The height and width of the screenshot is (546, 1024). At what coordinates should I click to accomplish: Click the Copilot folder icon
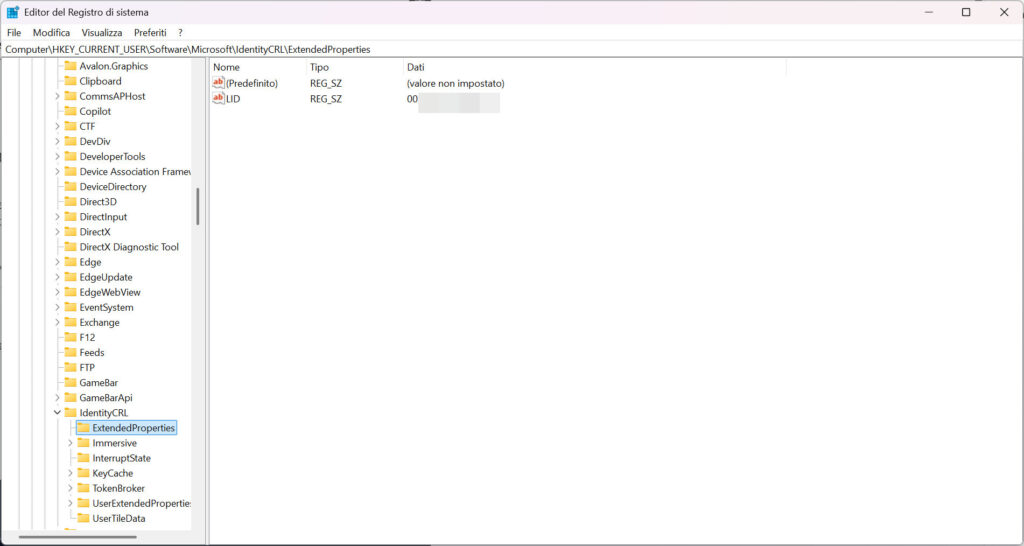click(71, 111)
